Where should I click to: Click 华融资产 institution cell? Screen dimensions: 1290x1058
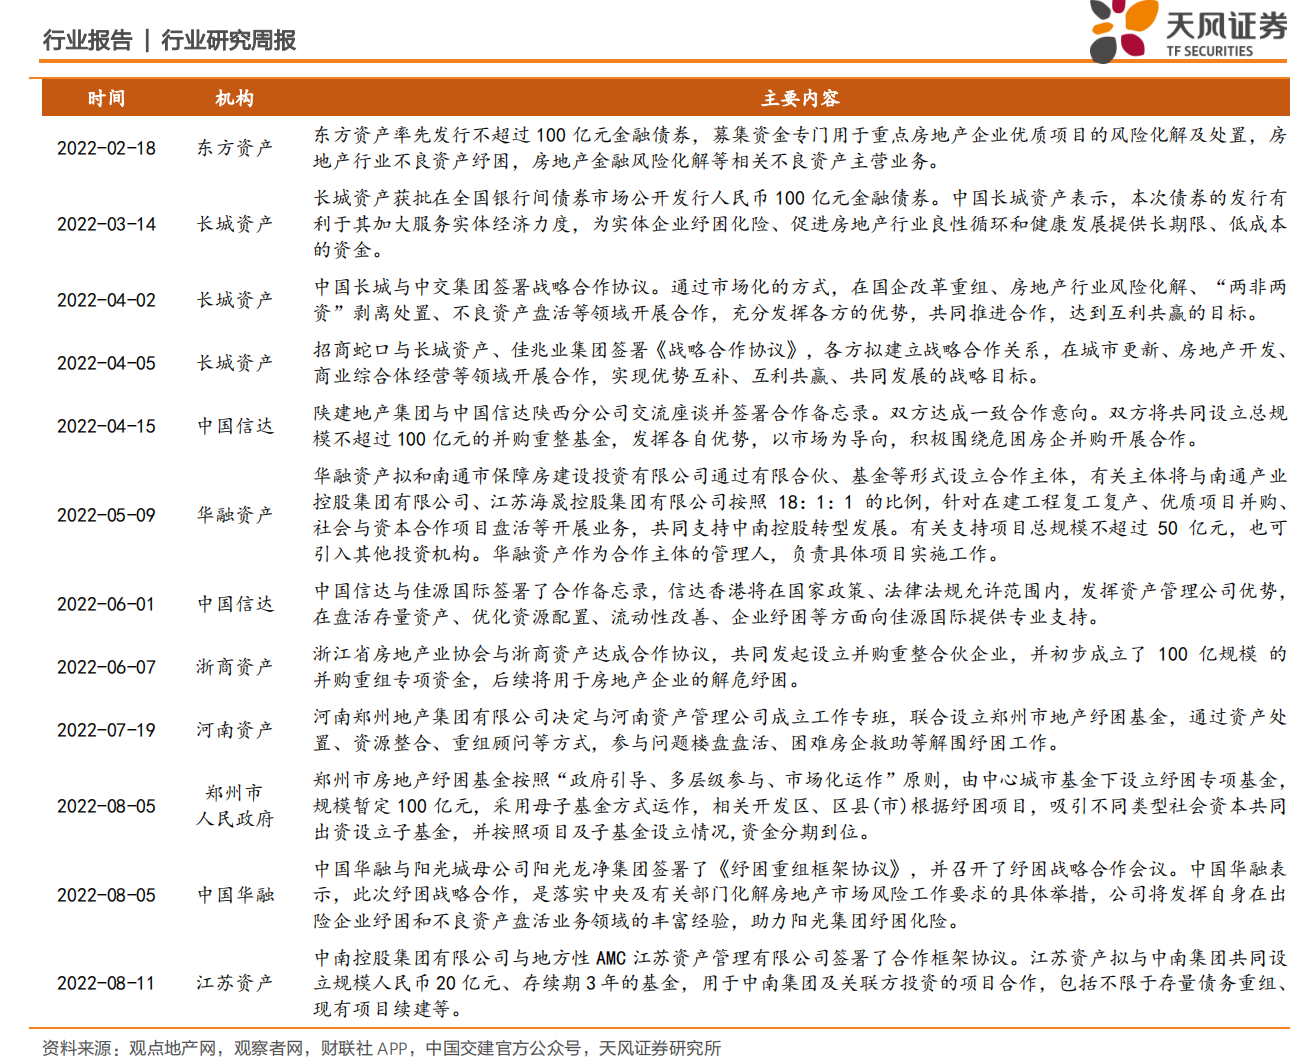point(234,515)
